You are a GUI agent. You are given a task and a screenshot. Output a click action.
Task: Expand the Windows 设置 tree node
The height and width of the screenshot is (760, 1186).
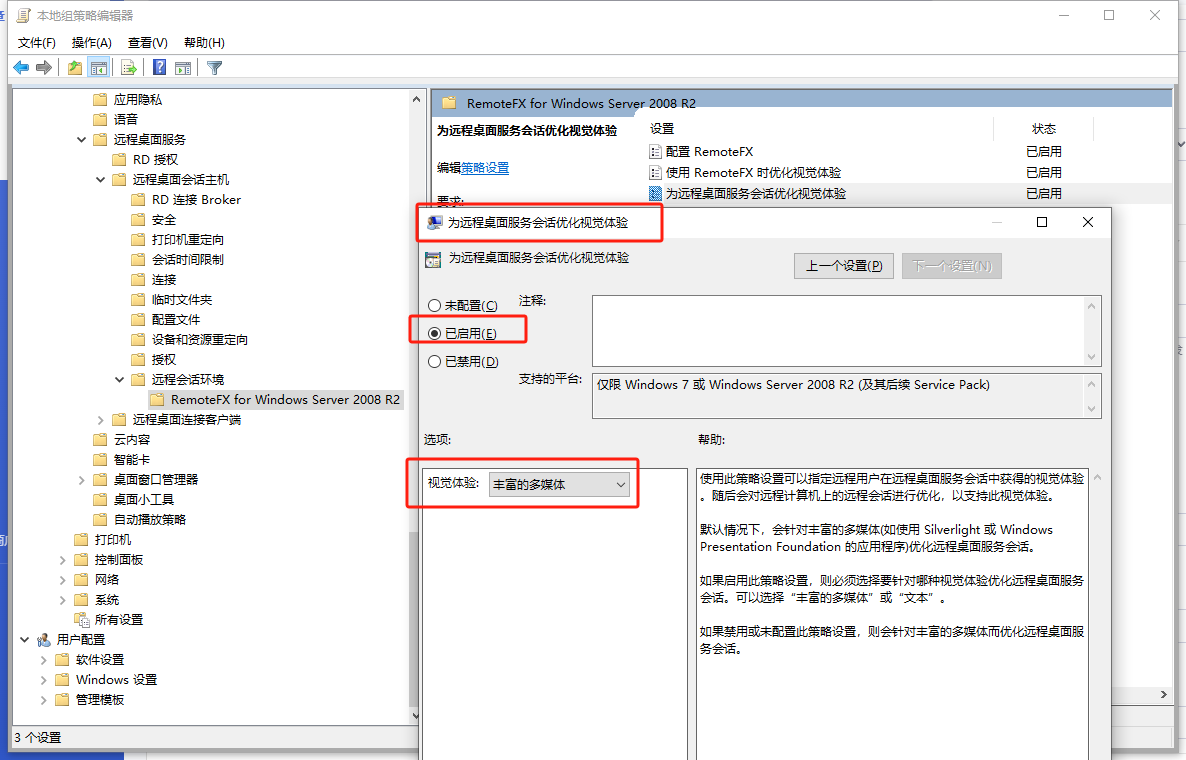tap(44, 680)
